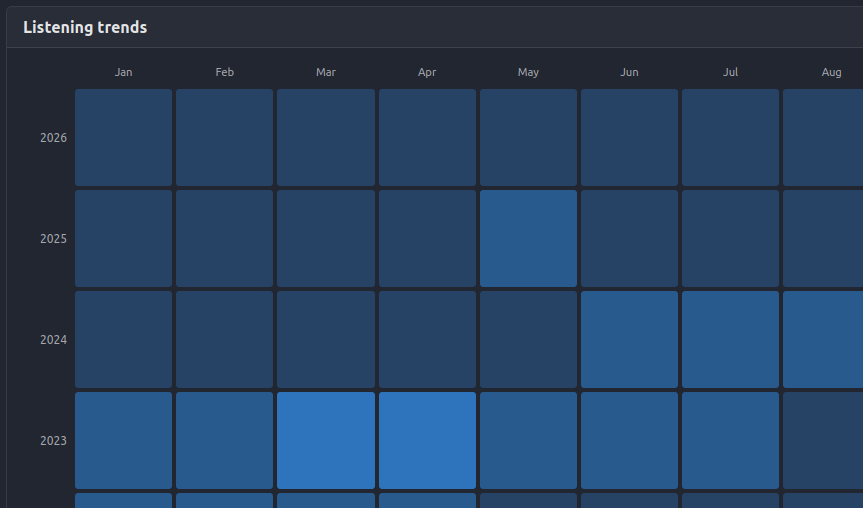Open the February 2024 heatmap cell
The width and height of the screenshot is (863, 508).
coord(225,340)
